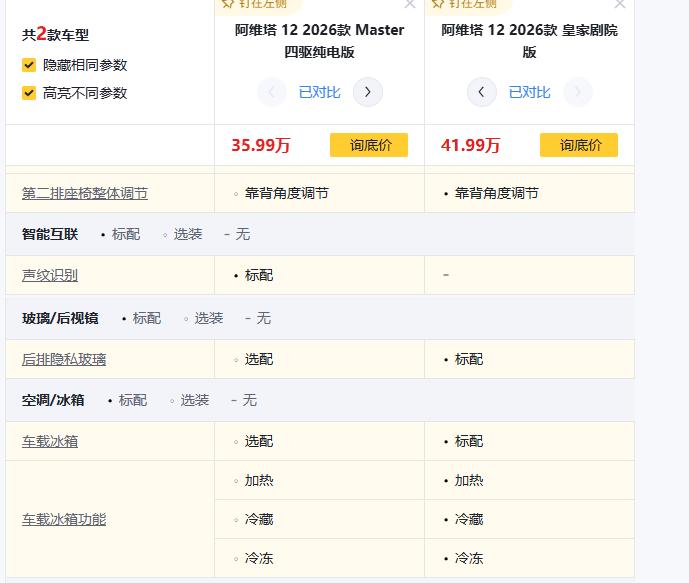The image size is (689, 583).
Task: Click the 35.99万 price text
Action: (261, 145)
